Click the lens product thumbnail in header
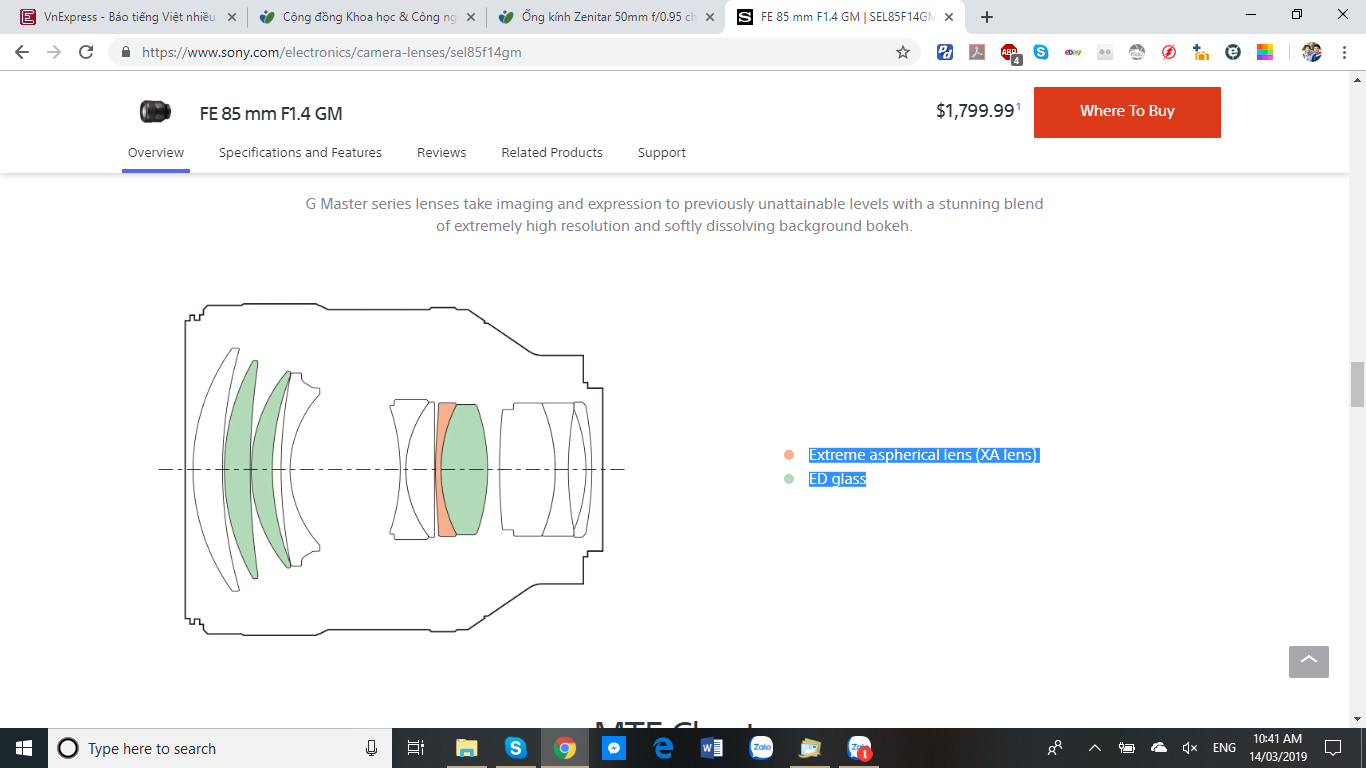Image resolution: width=1366 pixels, height=768 pixels. point(155,112)
